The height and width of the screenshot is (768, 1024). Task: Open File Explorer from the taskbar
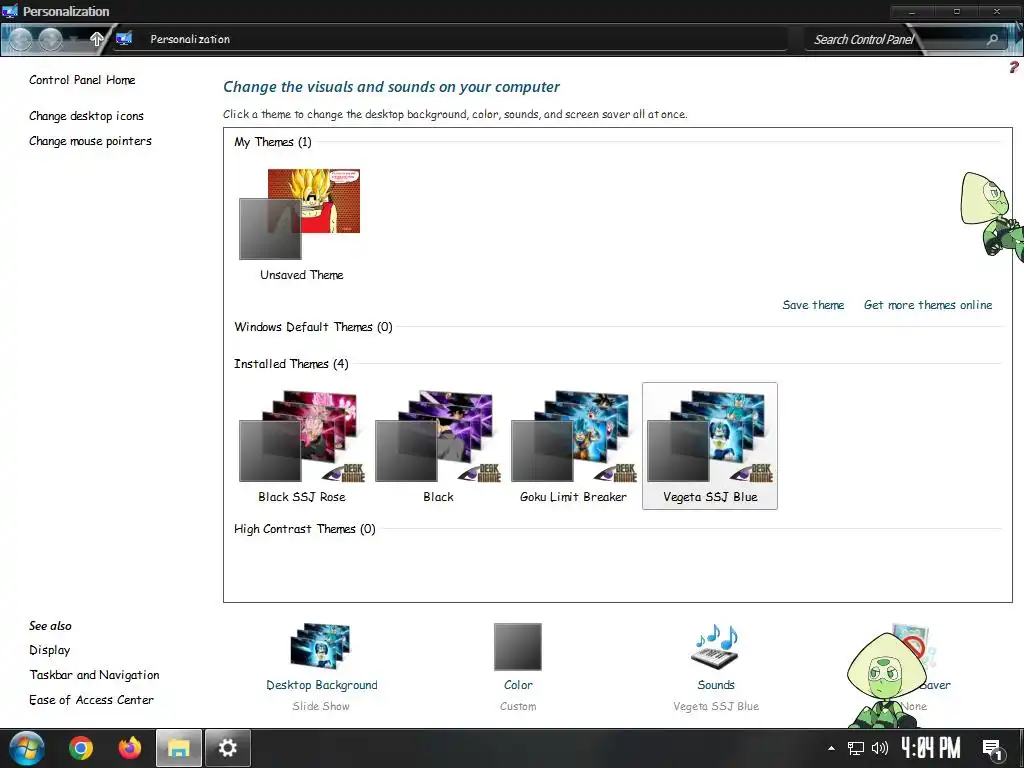179,748
